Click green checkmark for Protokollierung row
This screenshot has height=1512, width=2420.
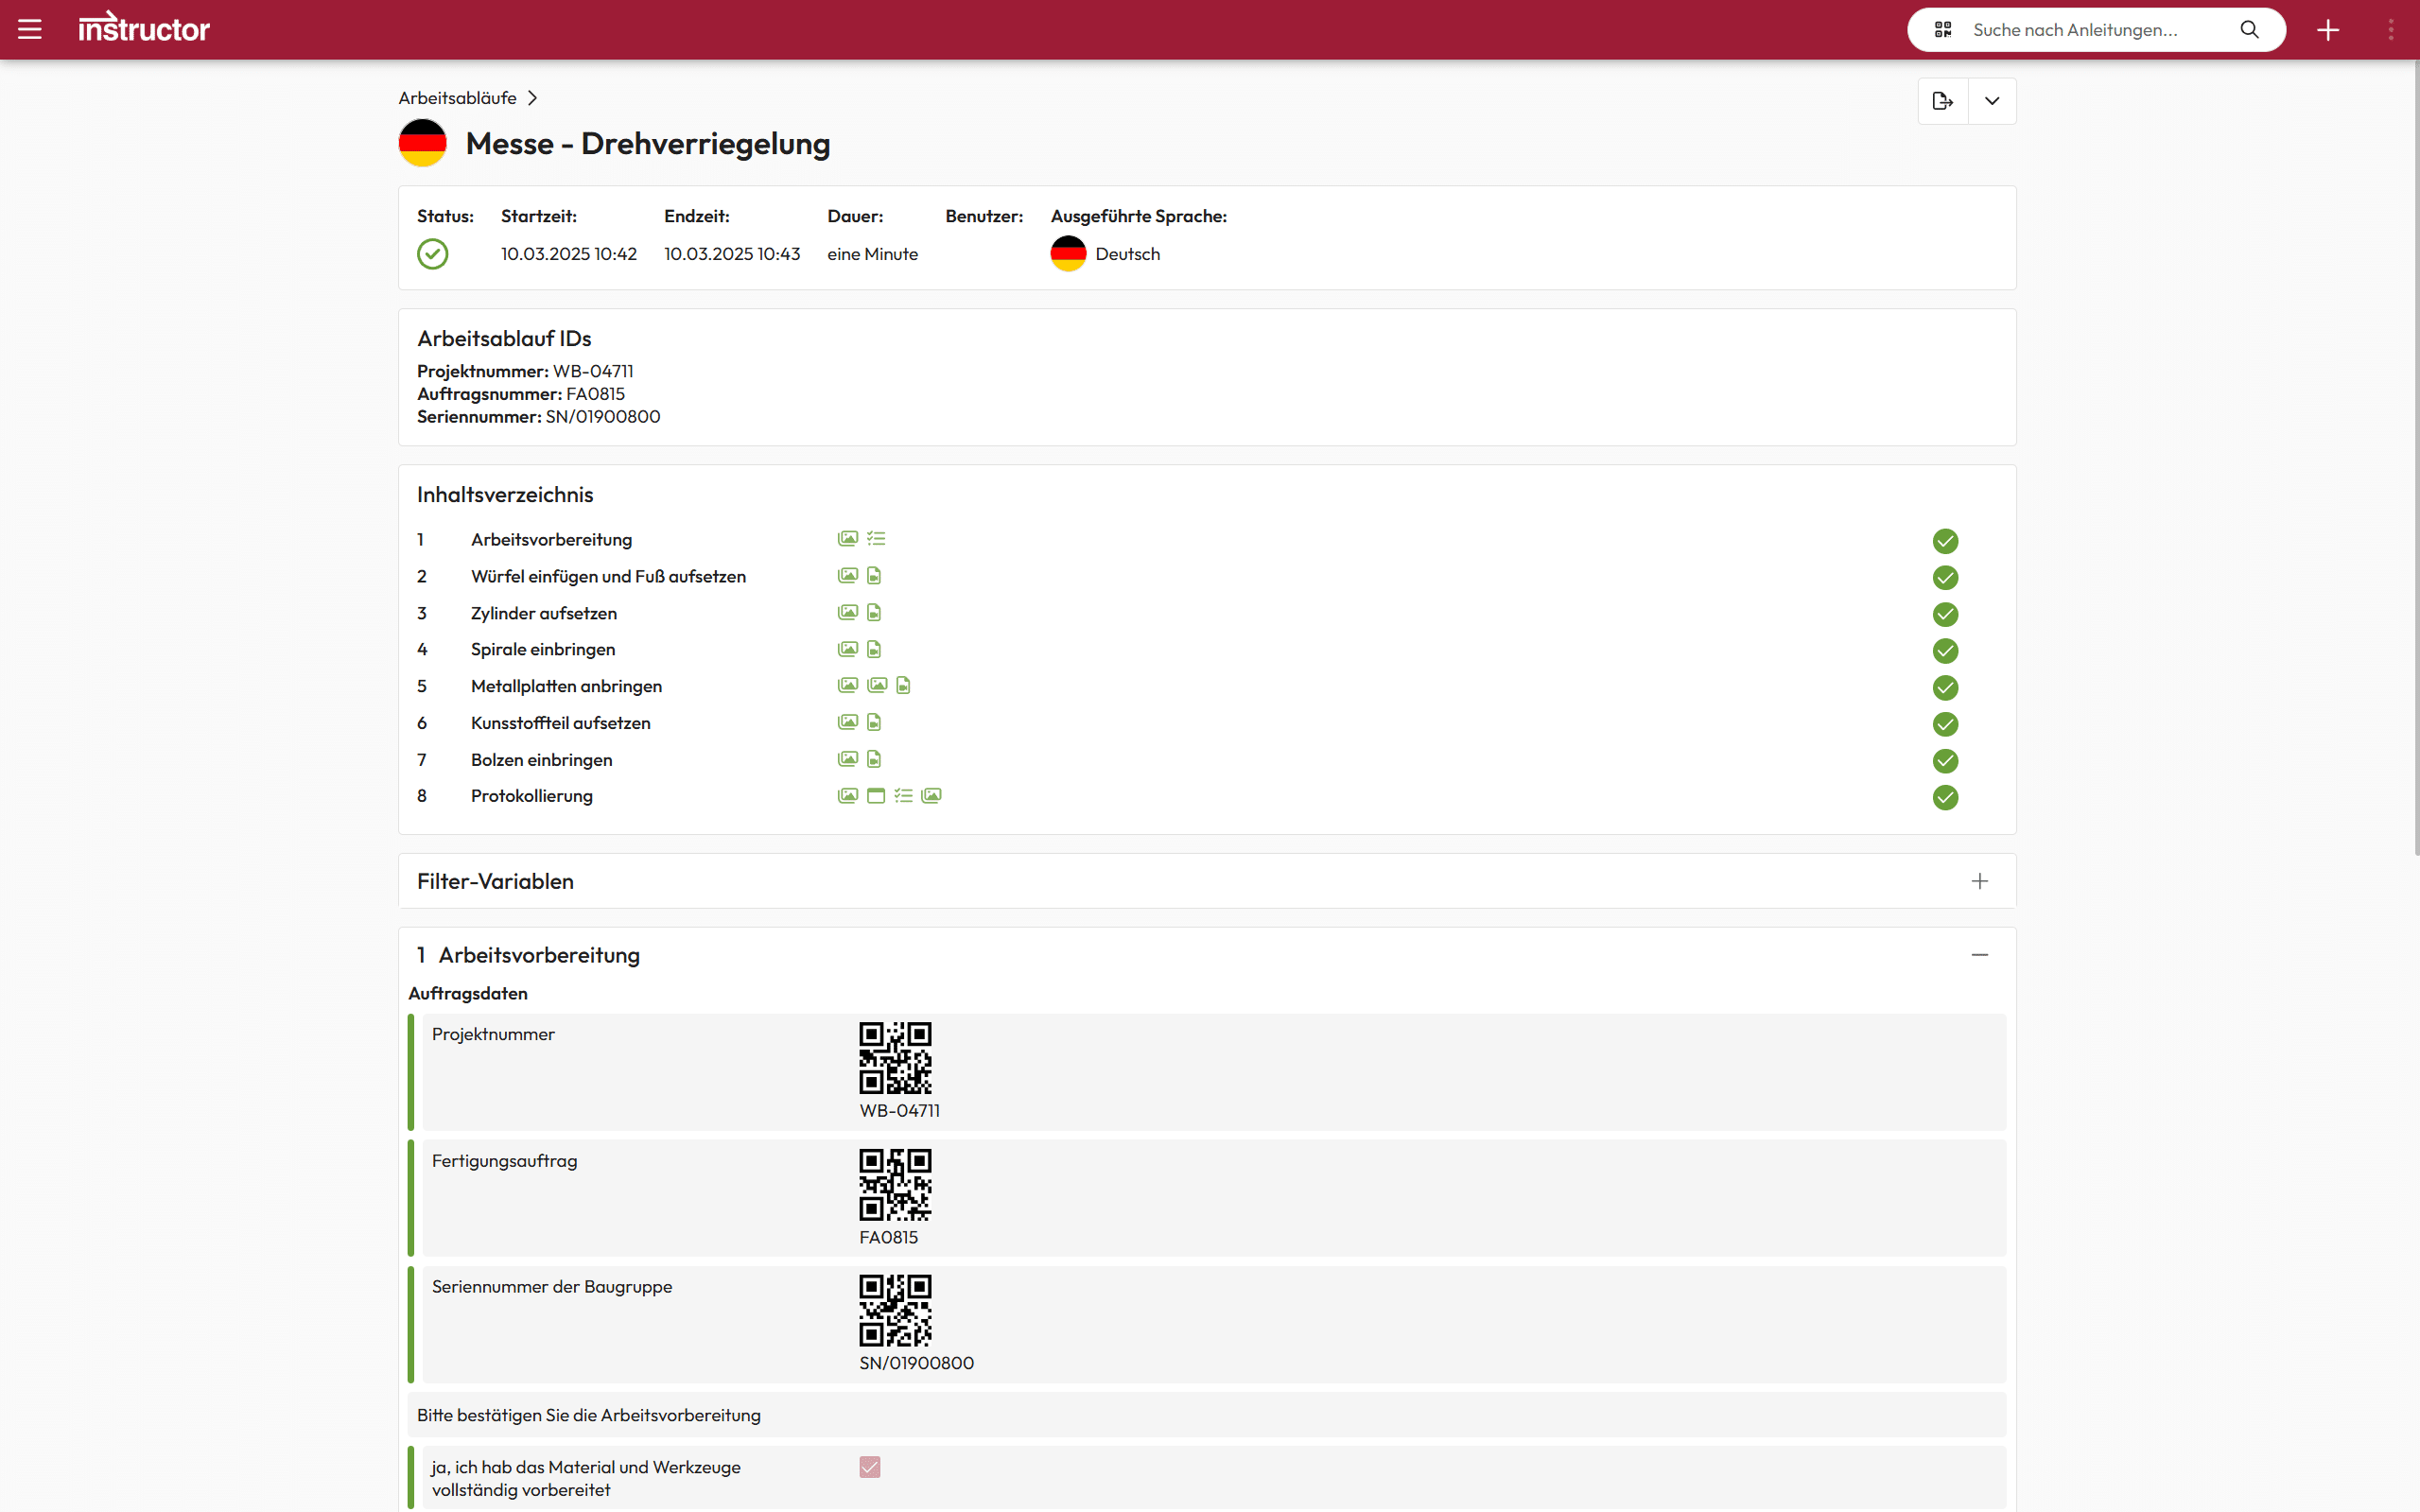click(x=1945, y=797)
